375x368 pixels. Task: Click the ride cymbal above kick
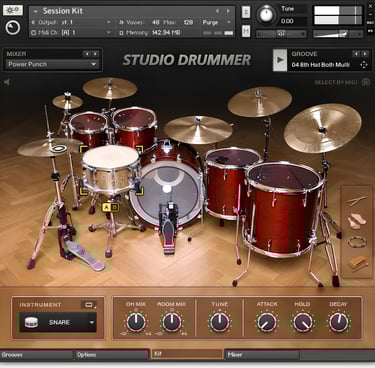tap(198, 130)
